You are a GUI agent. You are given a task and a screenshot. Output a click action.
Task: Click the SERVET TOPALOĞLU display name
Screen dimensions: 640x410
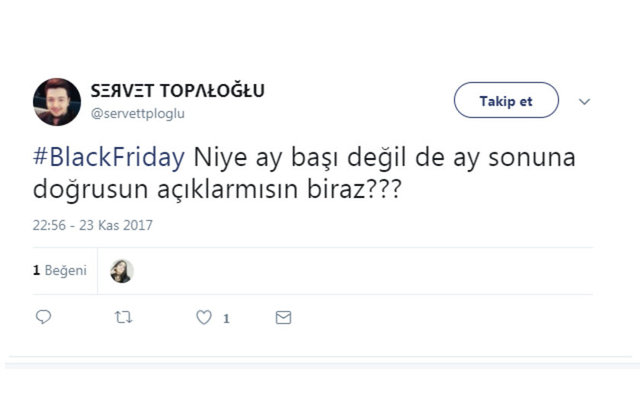pos(178,91)
